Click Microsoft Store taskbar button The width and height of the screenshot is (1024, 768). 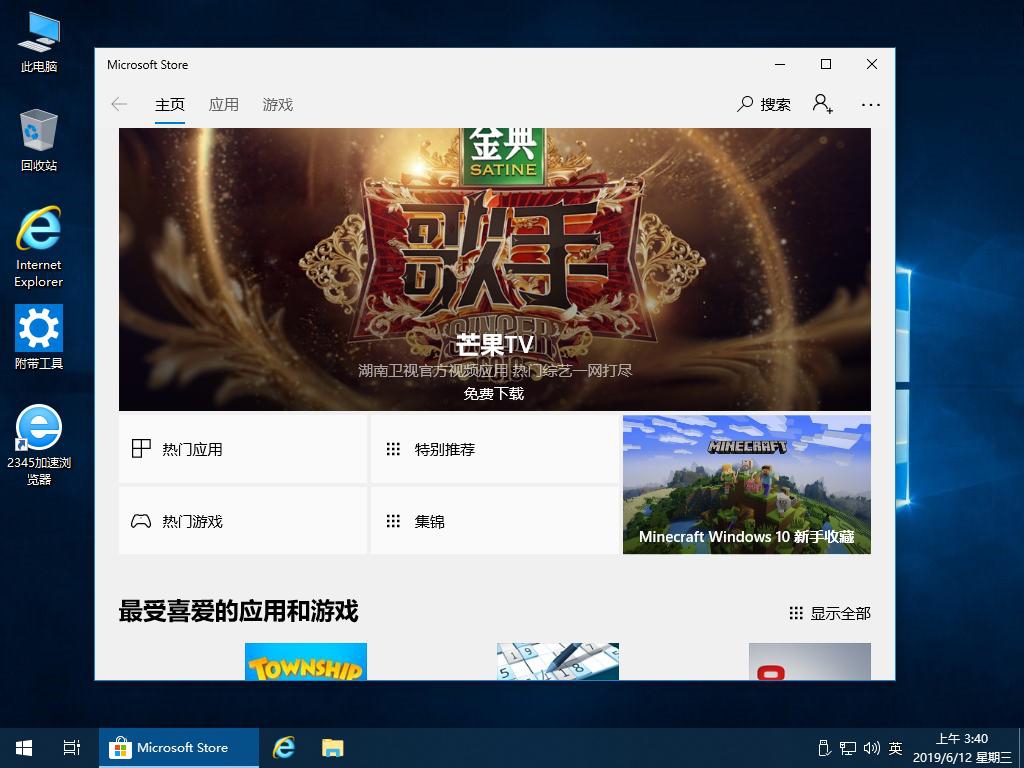click(179, 748)
